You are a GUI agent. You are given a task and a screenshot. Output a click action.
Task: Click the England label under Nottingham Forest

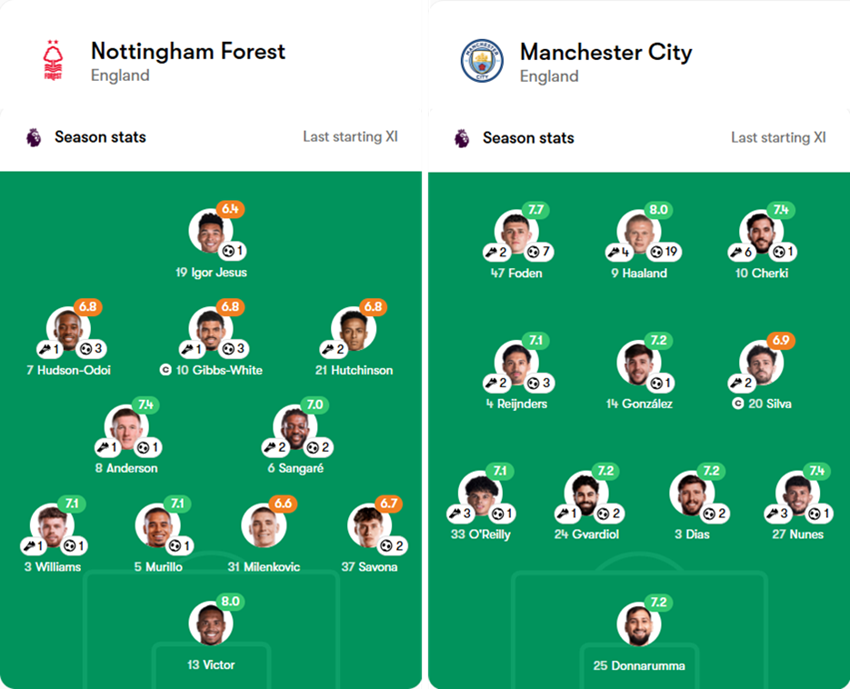pyautogui.click(x=118, y=75)
